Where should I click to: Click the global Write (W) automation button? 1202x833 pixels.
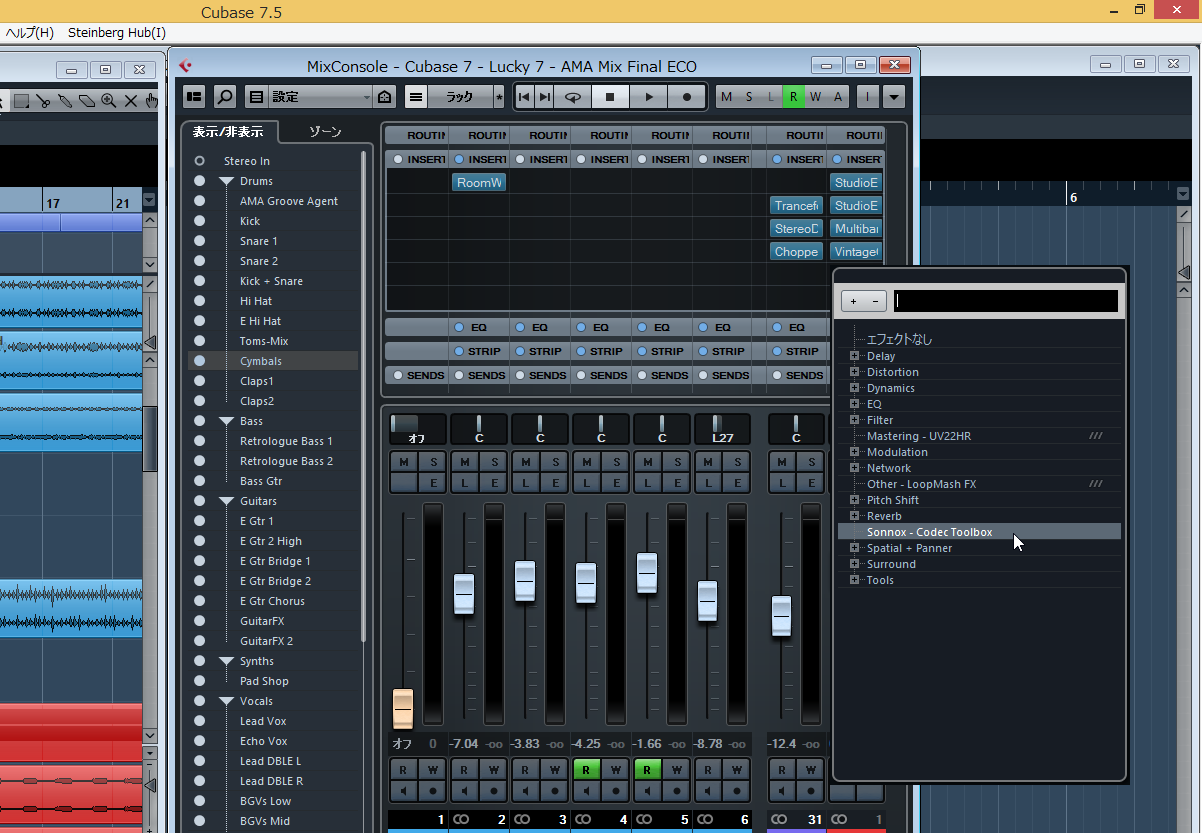tap(816, 97)
